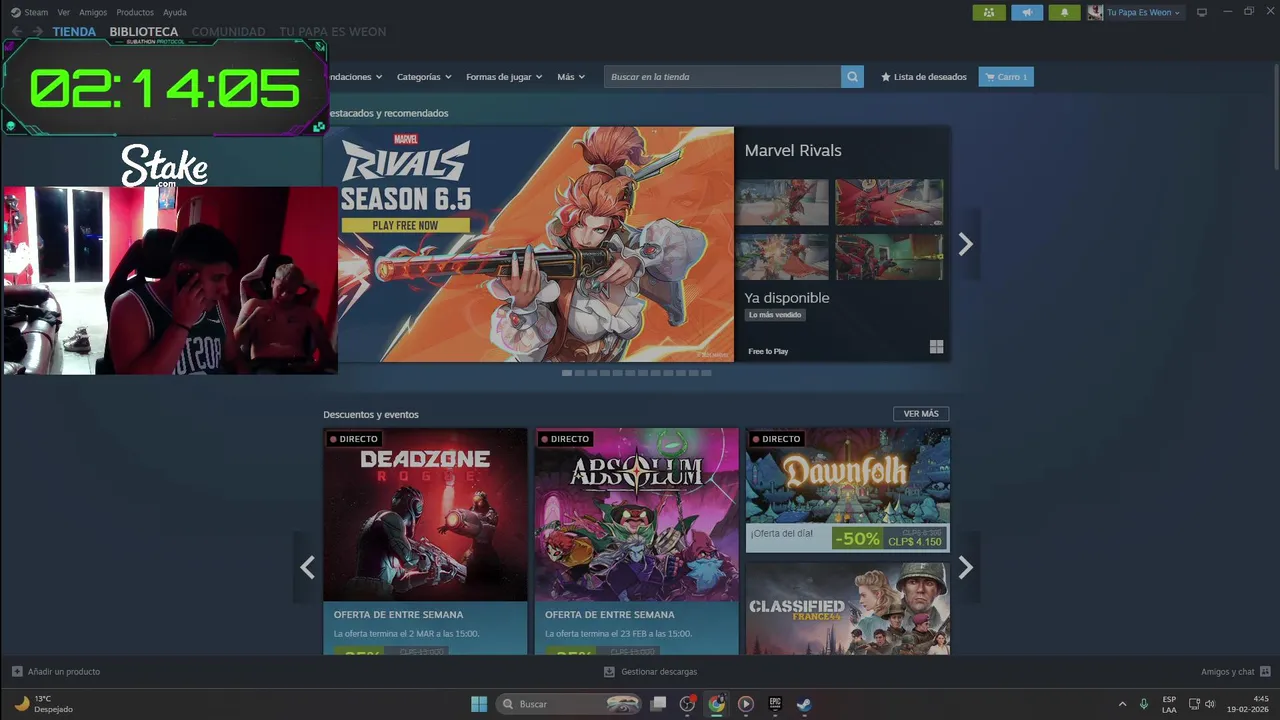Switch to the TIENDA tab
1280x720 pixels.
click(x=74, y=32)
